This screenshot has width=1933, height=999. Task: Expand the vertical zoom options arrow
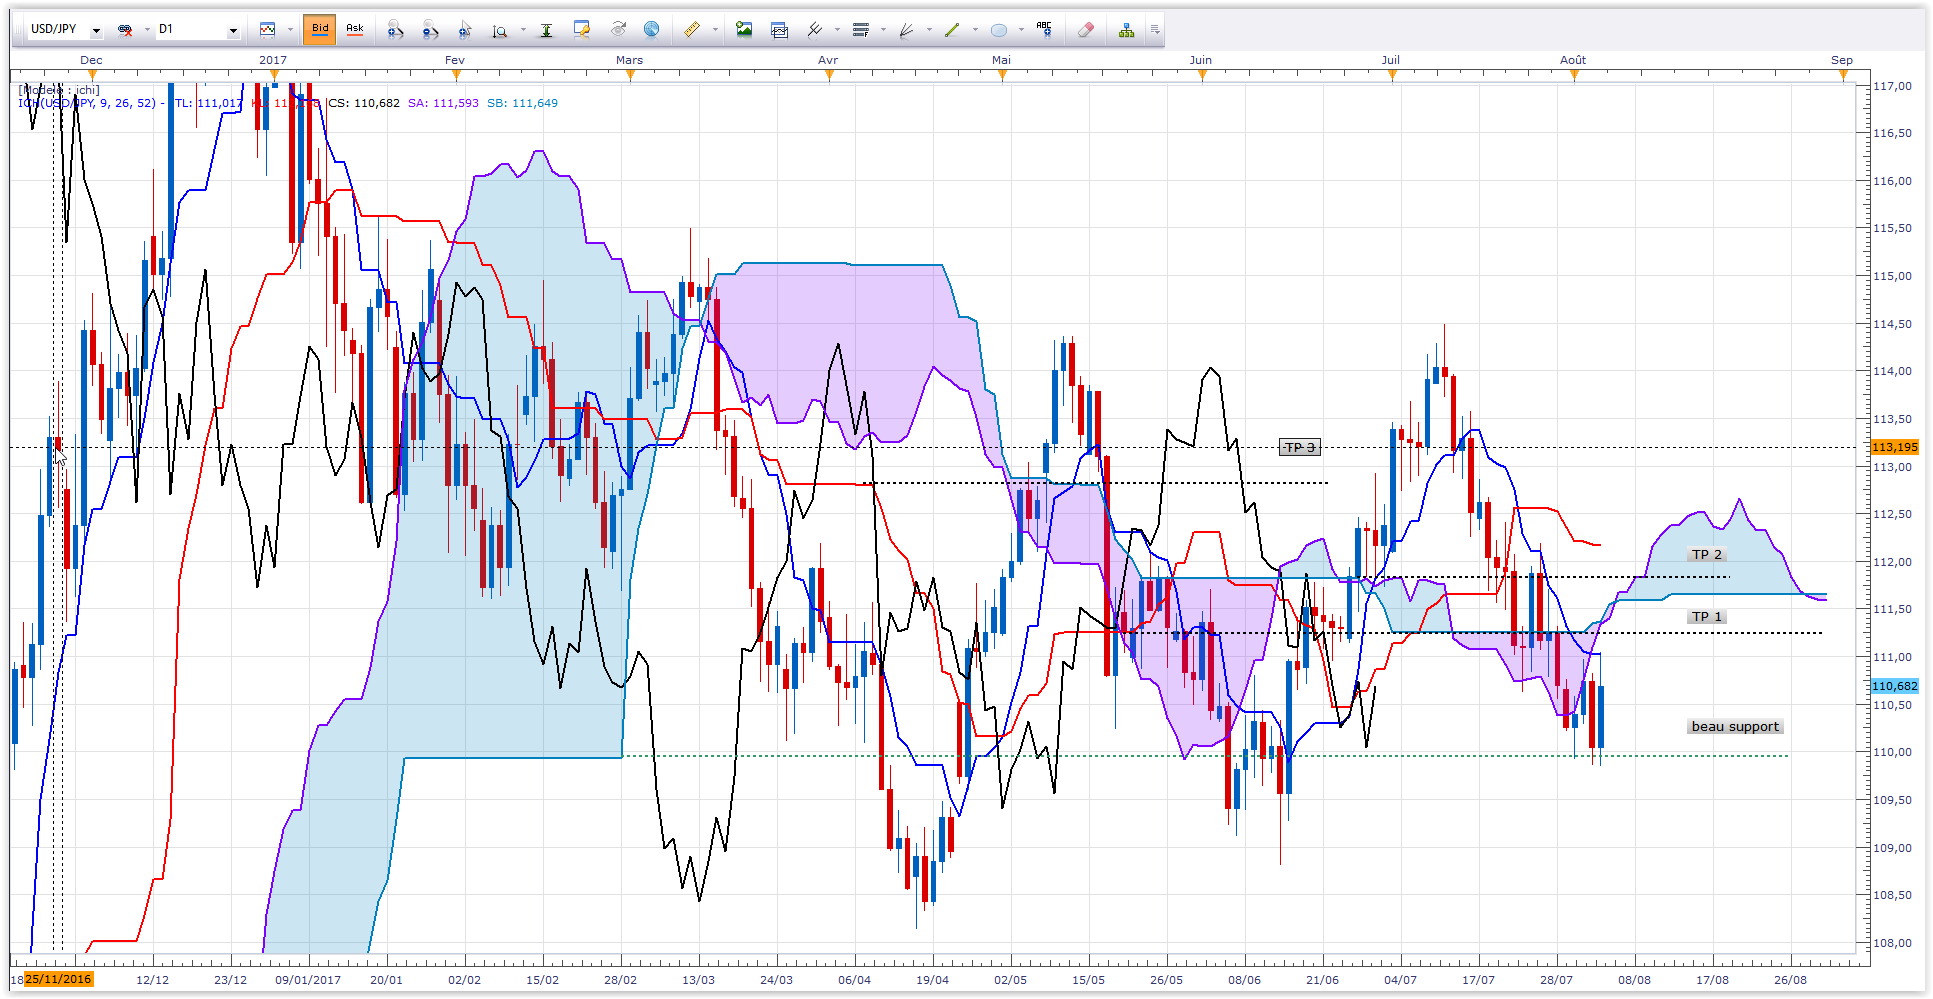click(x=523, y=30)
